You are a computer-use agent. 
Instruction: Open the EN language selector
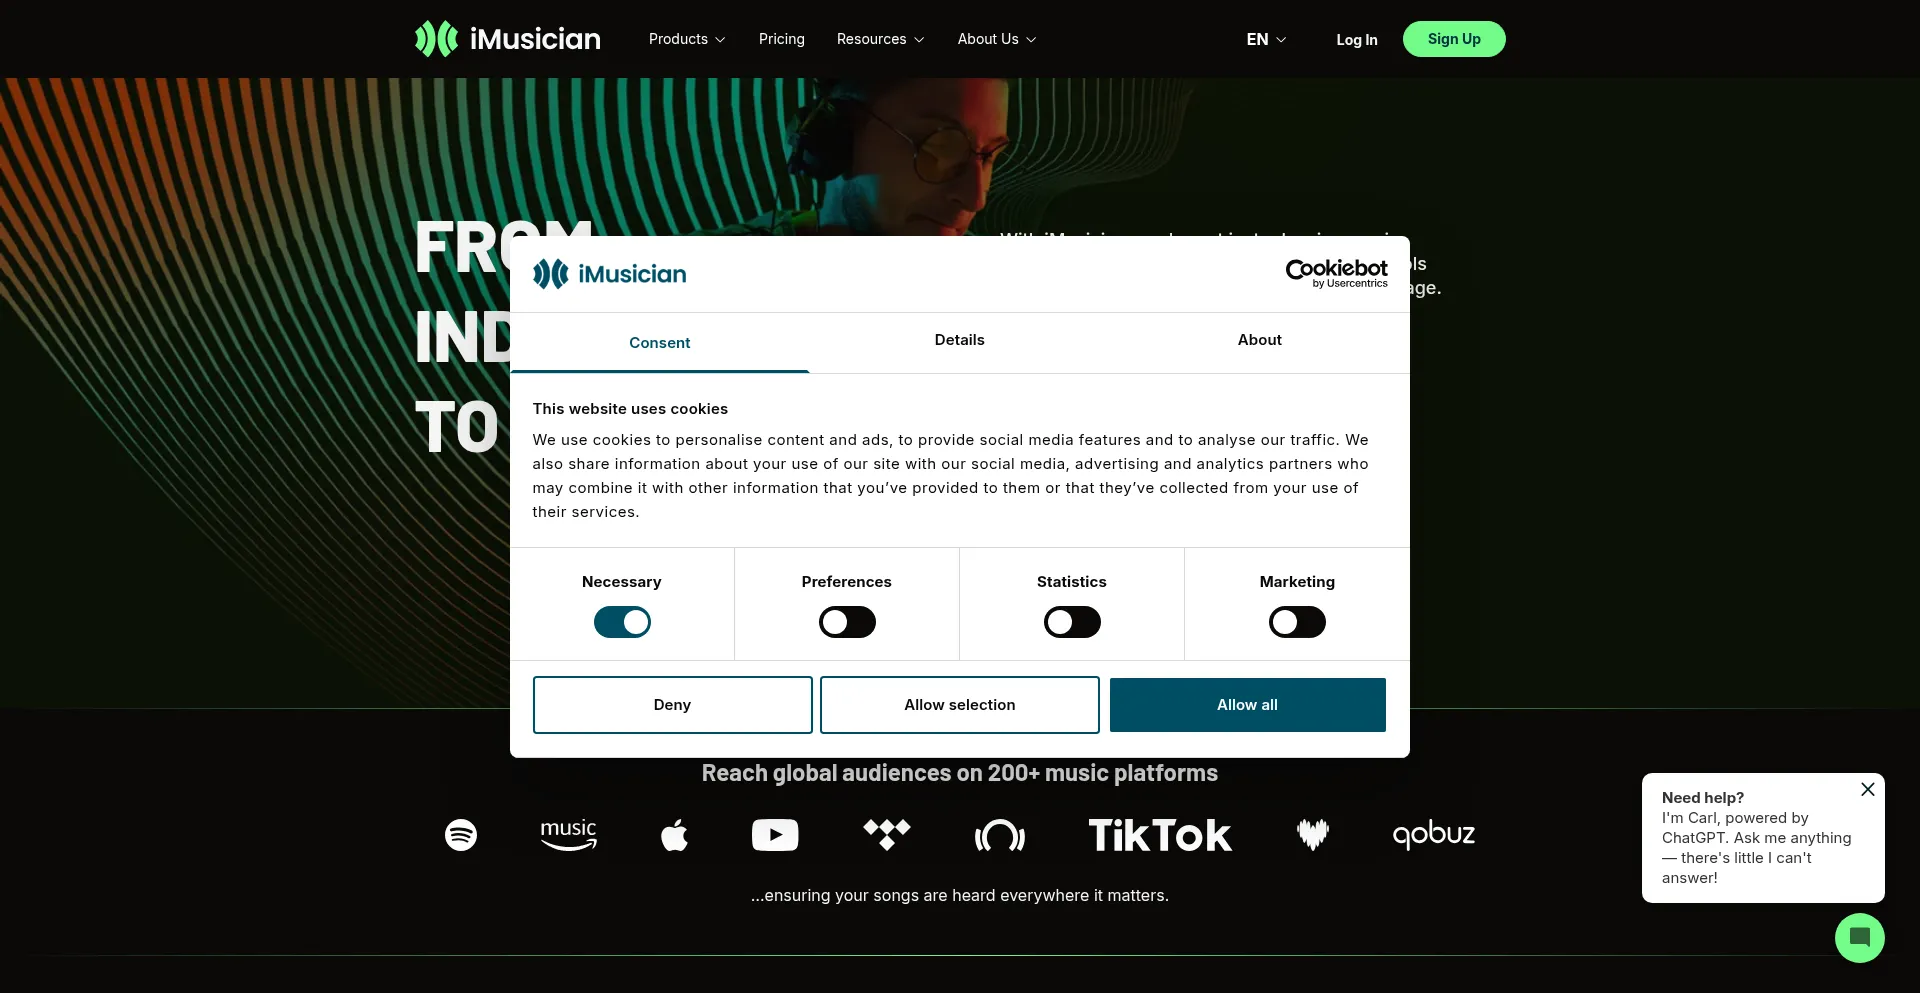[x=1266, y=39]
